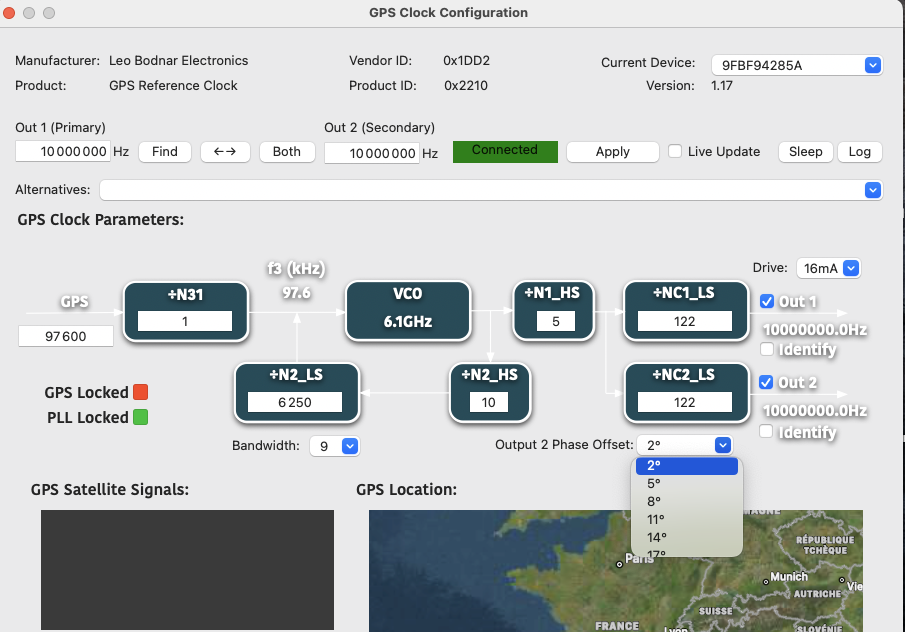
Task: Click the Product ID value 0x2210
Action: (x=466, y=85)
